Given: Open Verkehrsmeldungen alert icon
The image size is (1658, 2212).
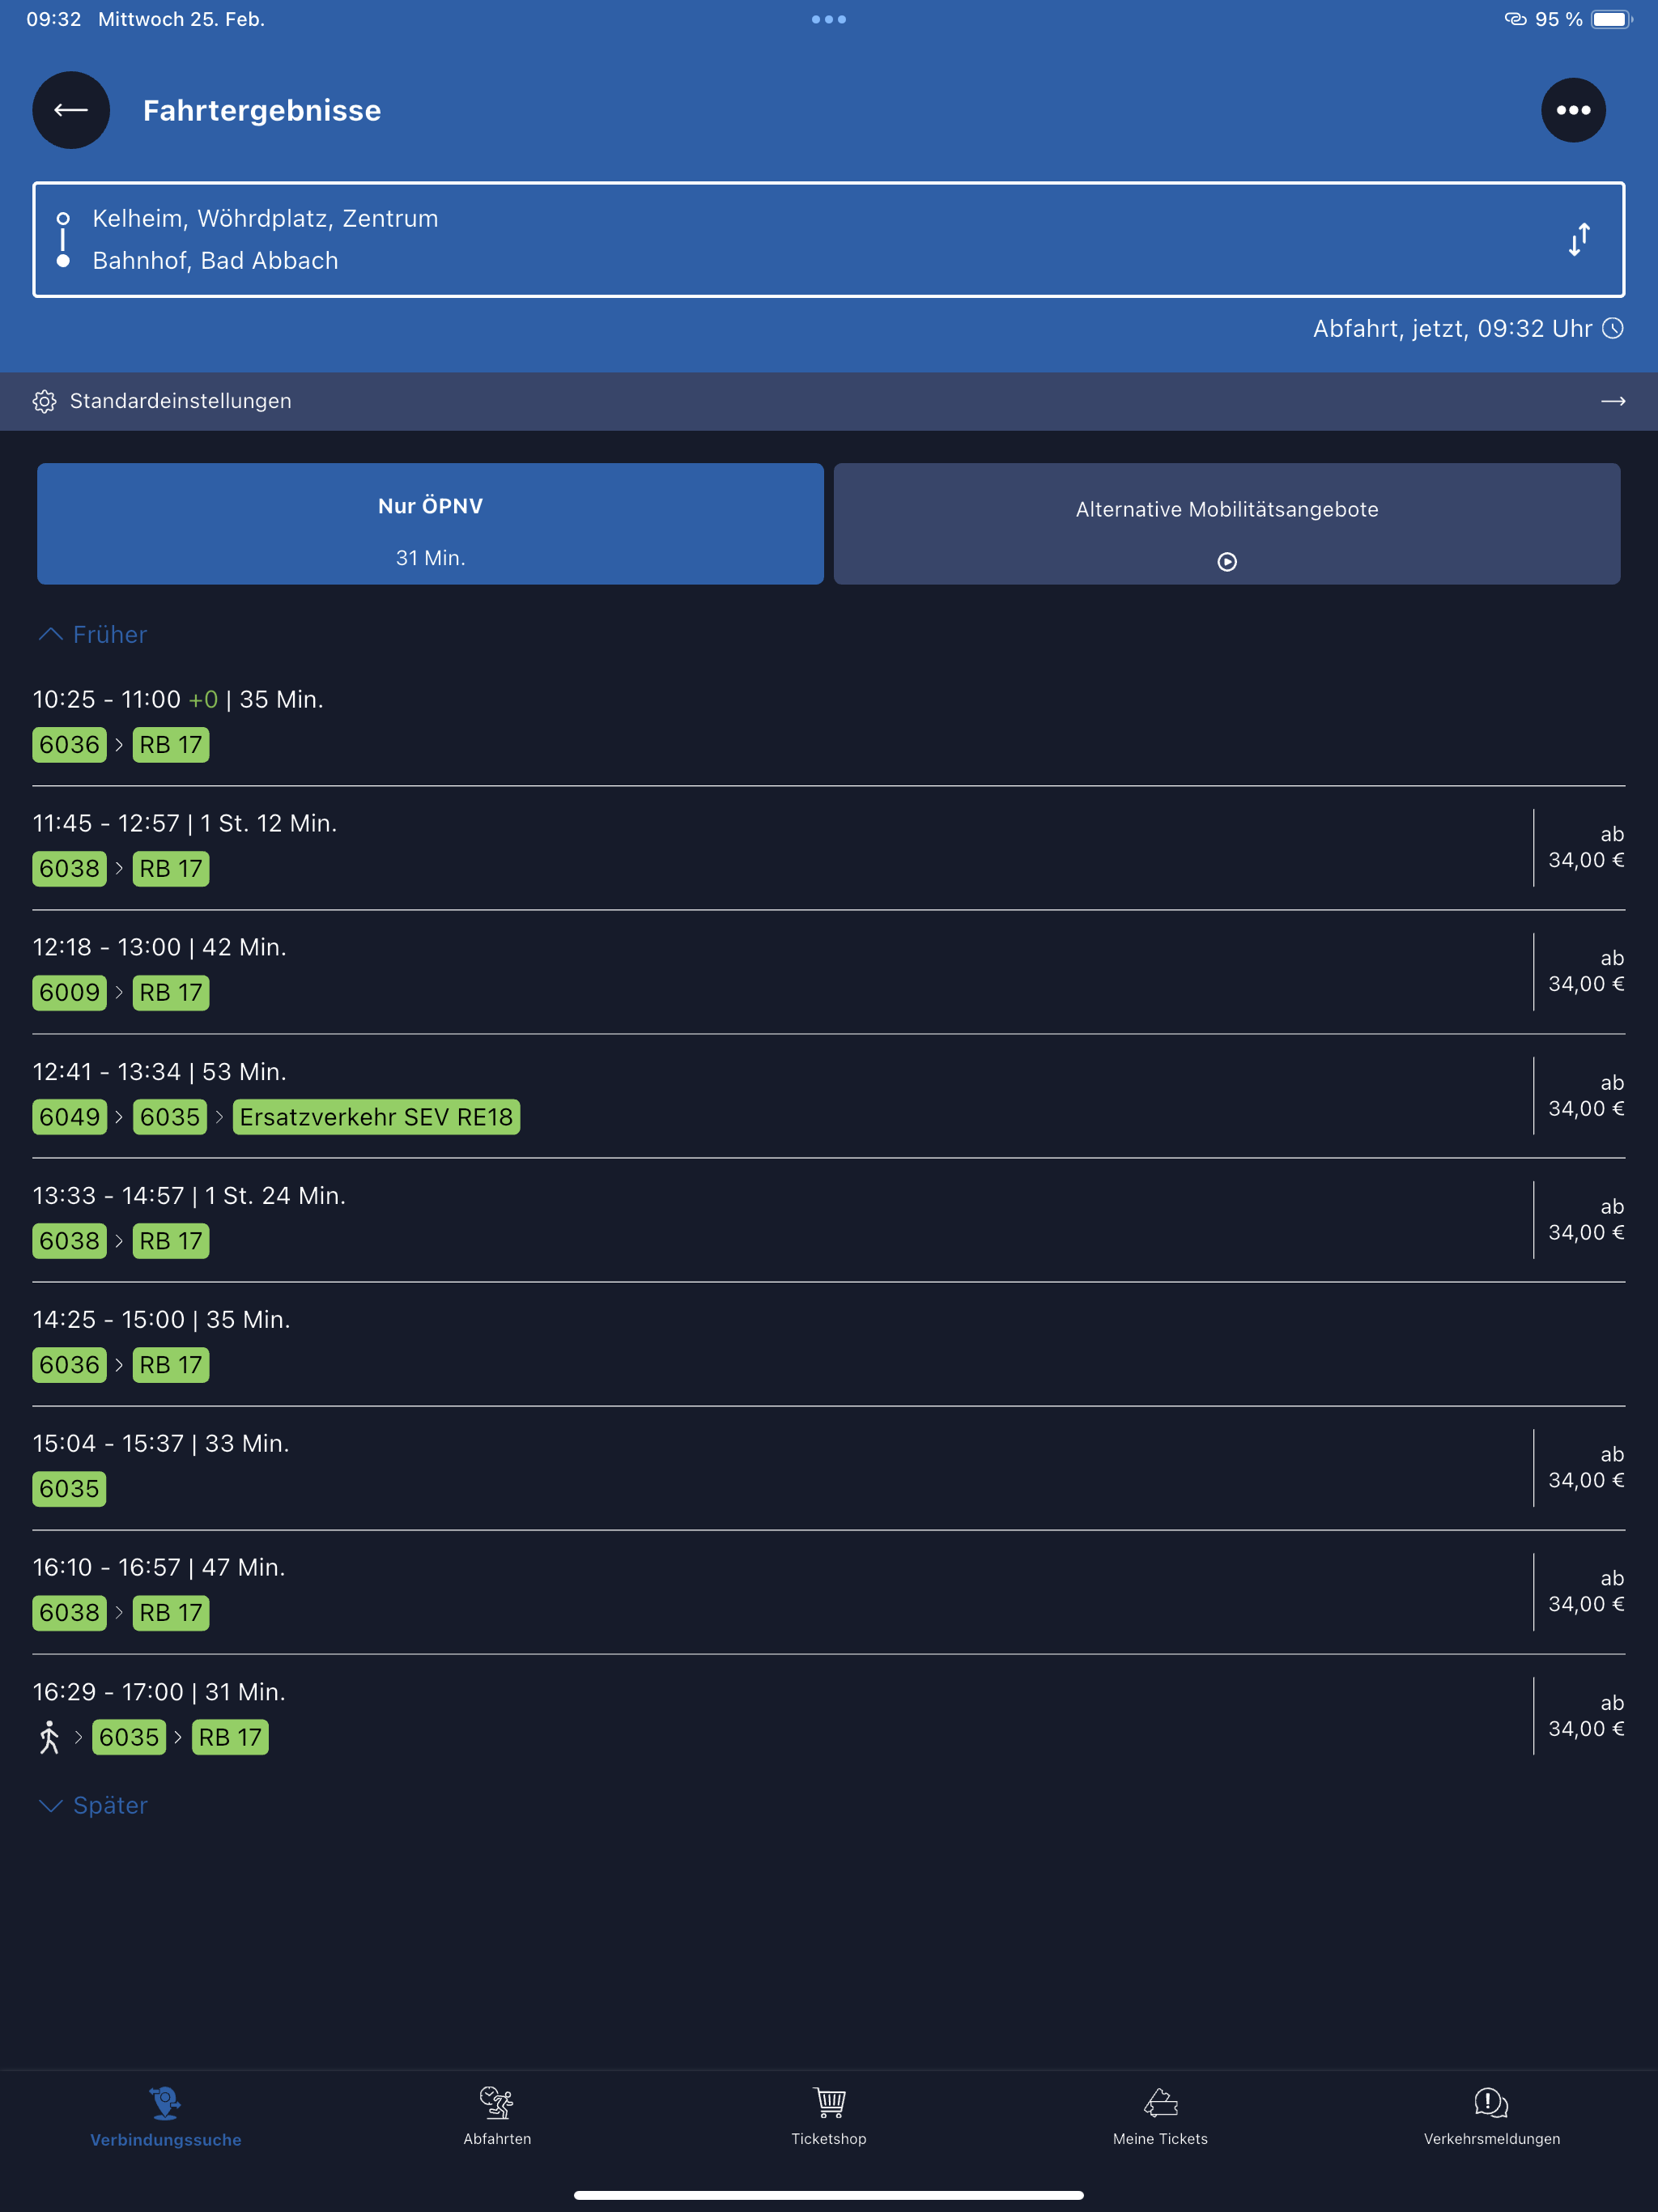Looking at the screenshot, I should click(x=1492, y=2102).
